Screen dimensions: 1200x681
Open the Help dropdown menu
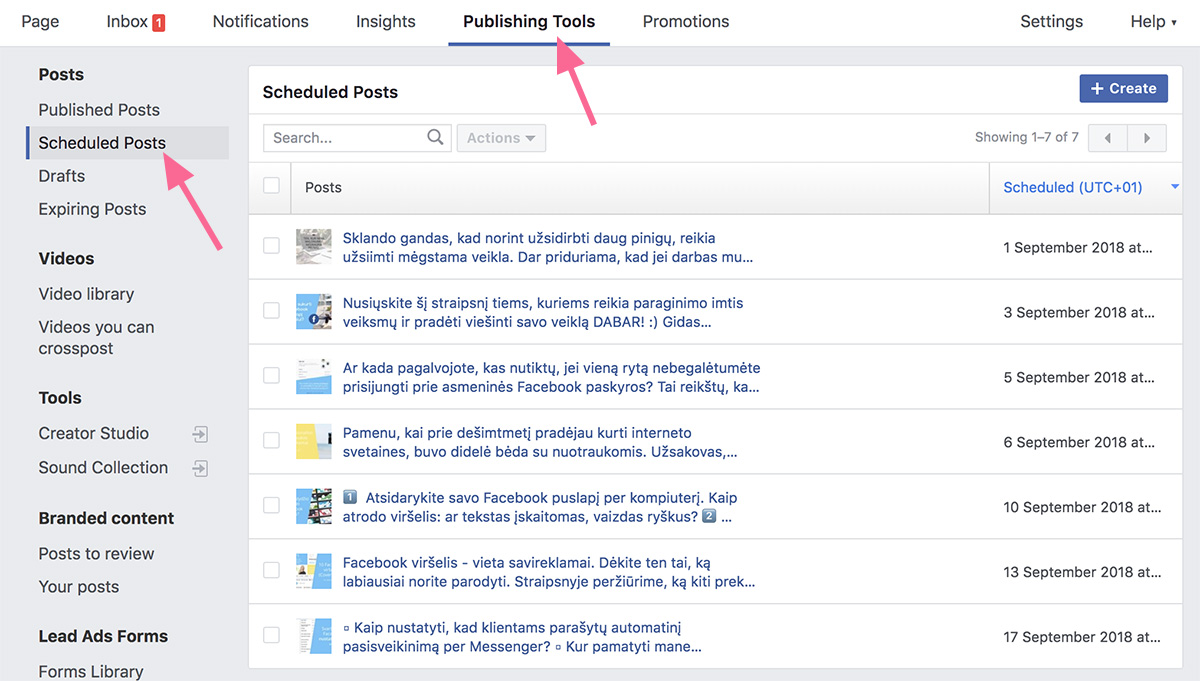tap(1153, 21)
